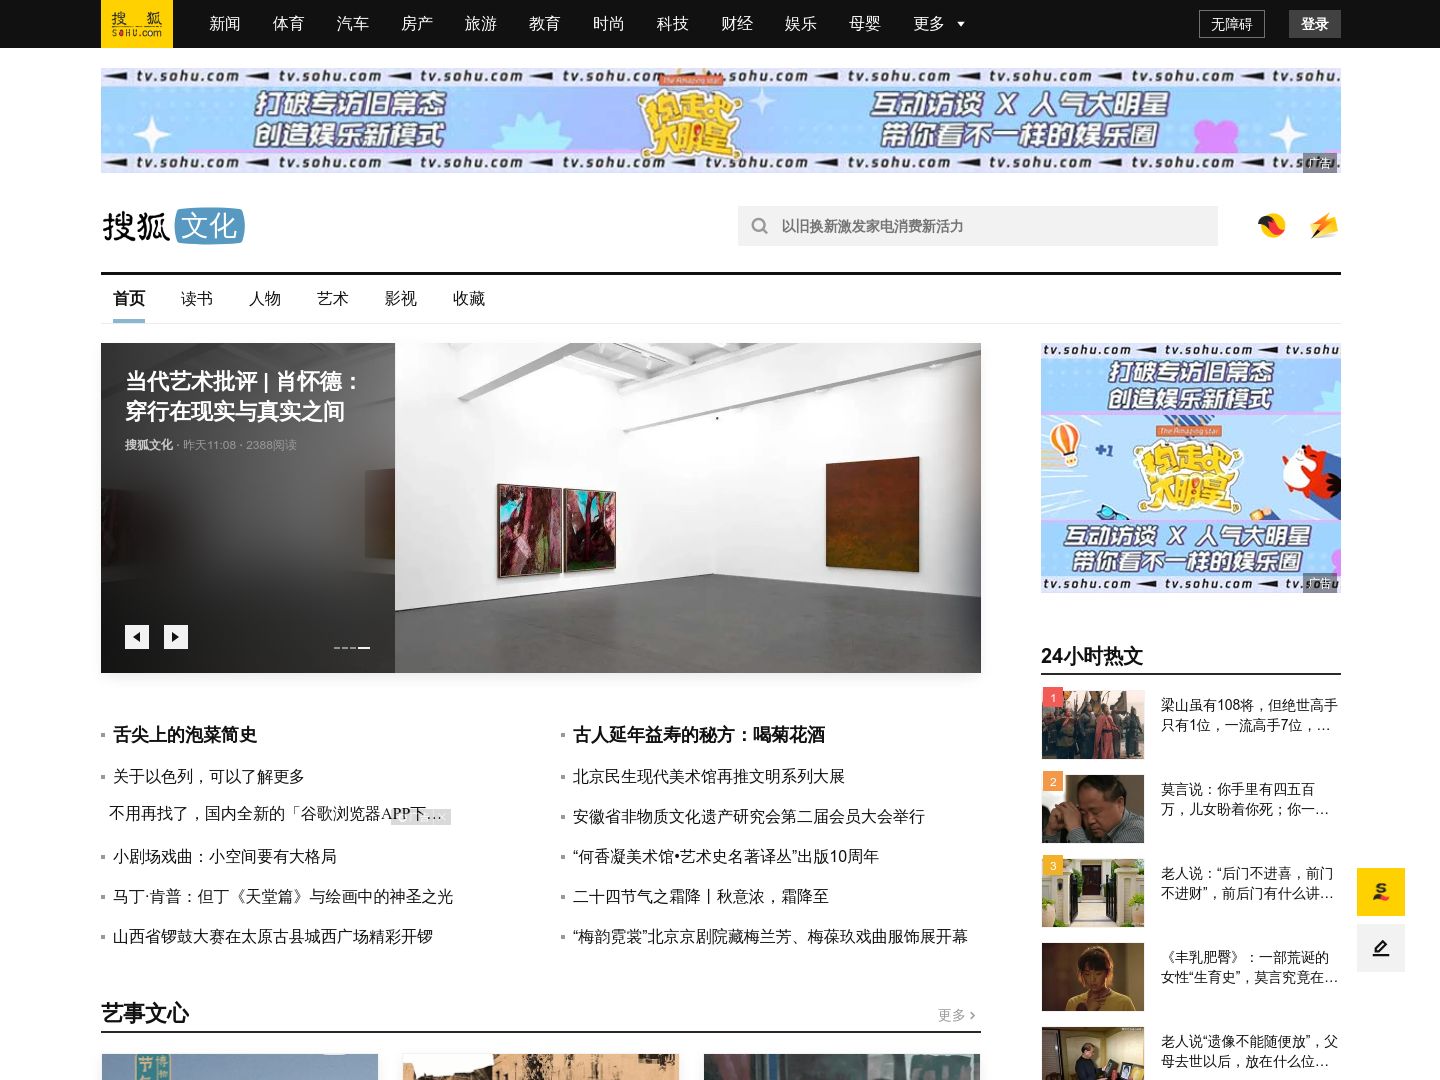Click the search magnifier icon

760,226
